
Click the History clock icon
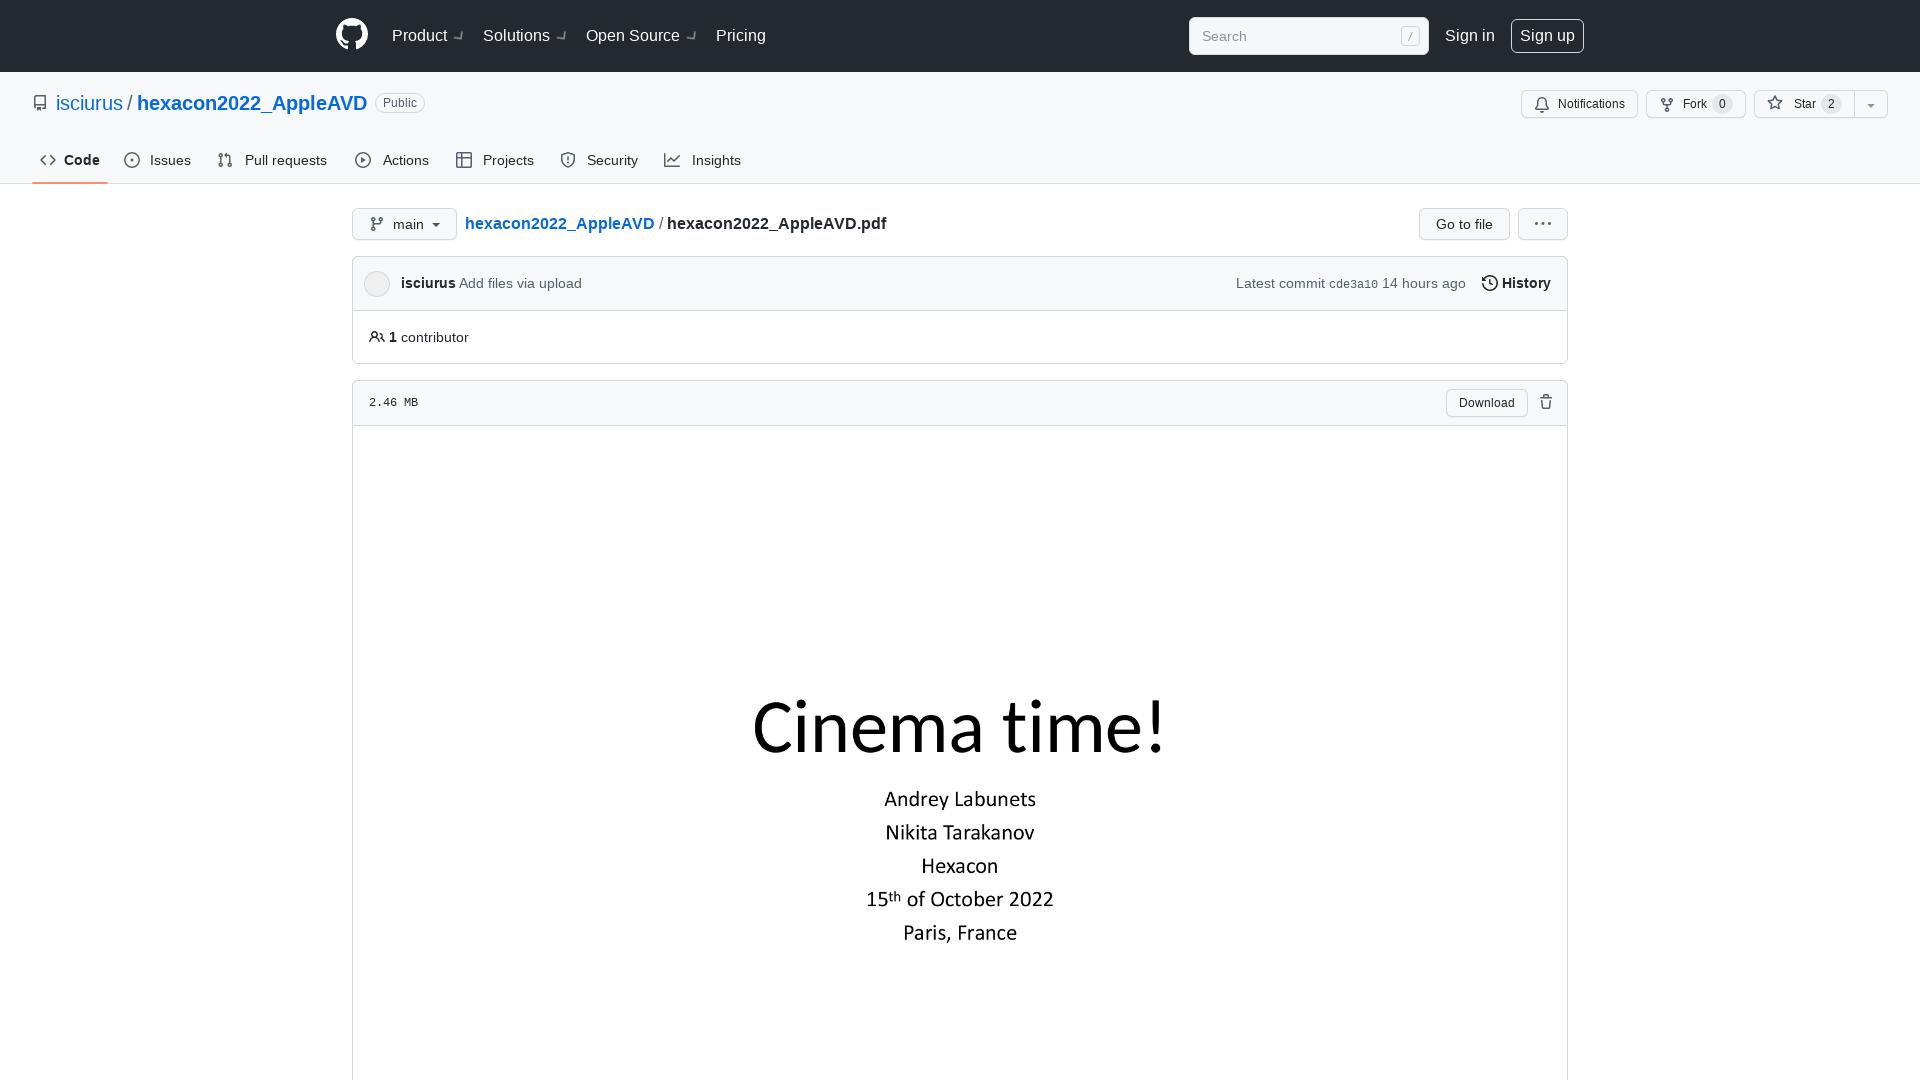tap(1489, 282)
